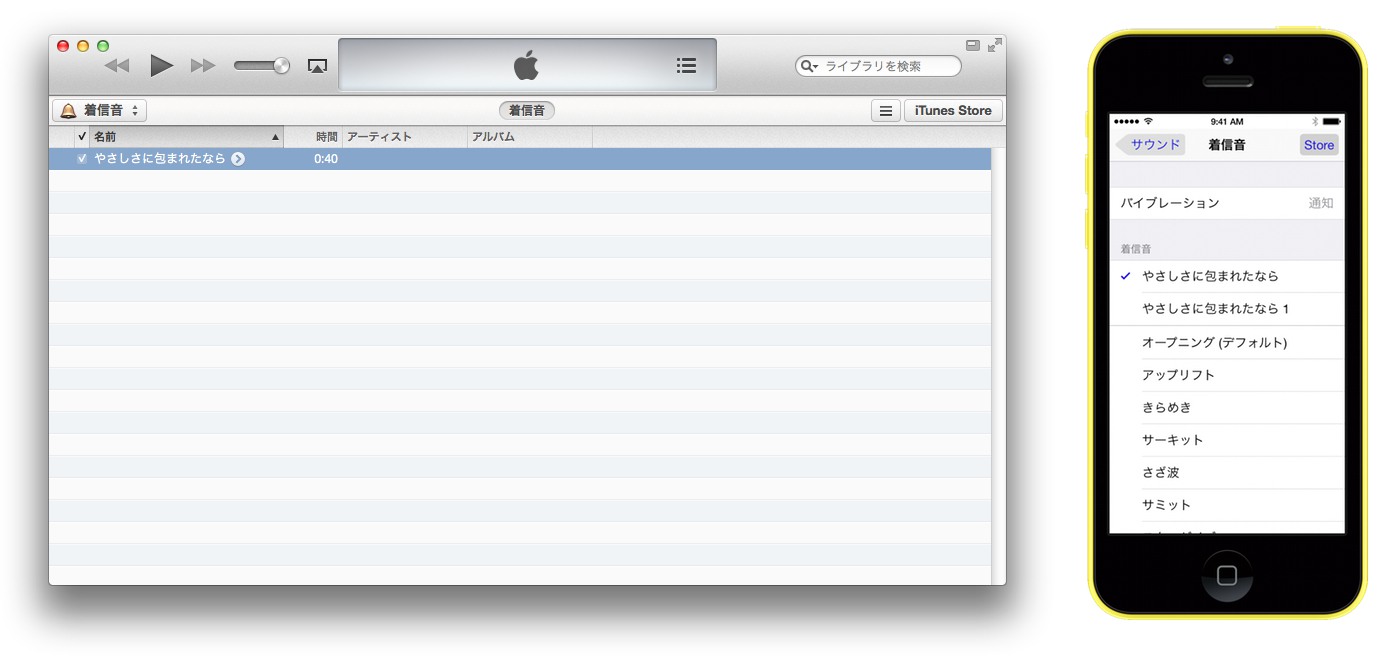Sort by 名前 column header

pyautogui.click(x=186, y=137)
